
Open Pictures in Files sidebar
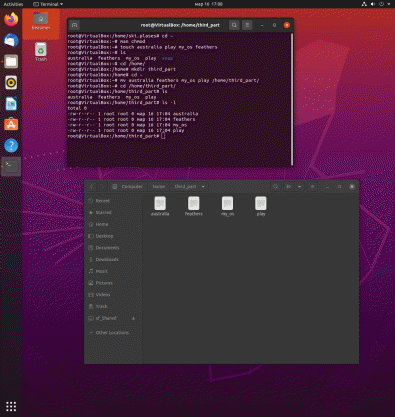(113, 283)
